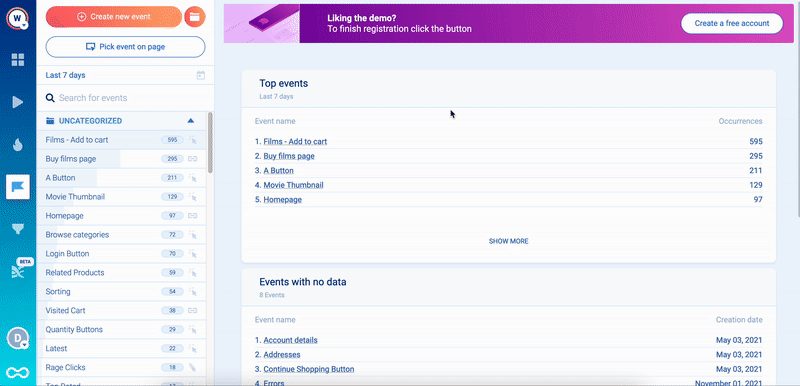Focus the Search for events field
Screen dimensions: 800x386
click(x=125, y=98)
